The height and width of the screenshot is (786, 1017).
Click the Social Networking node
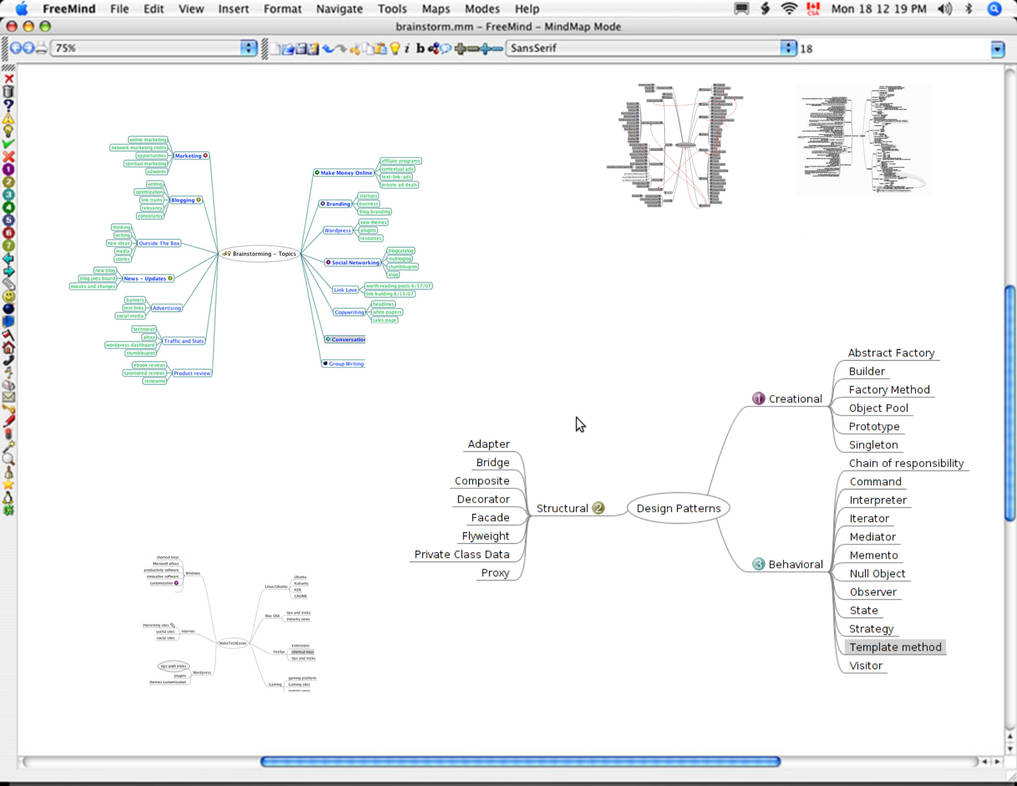coord(353,263)
